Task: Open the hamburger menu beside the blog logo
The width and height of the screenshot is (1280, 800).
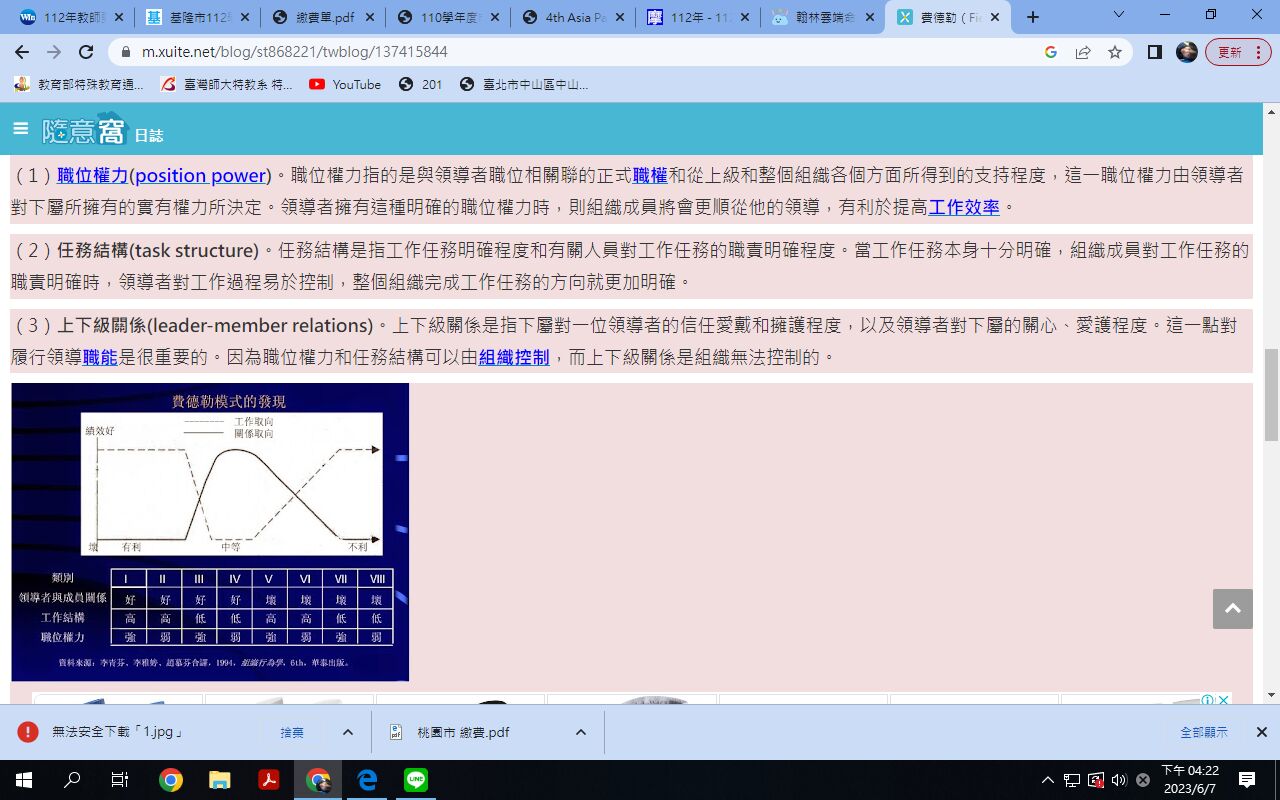Action: 20,129
